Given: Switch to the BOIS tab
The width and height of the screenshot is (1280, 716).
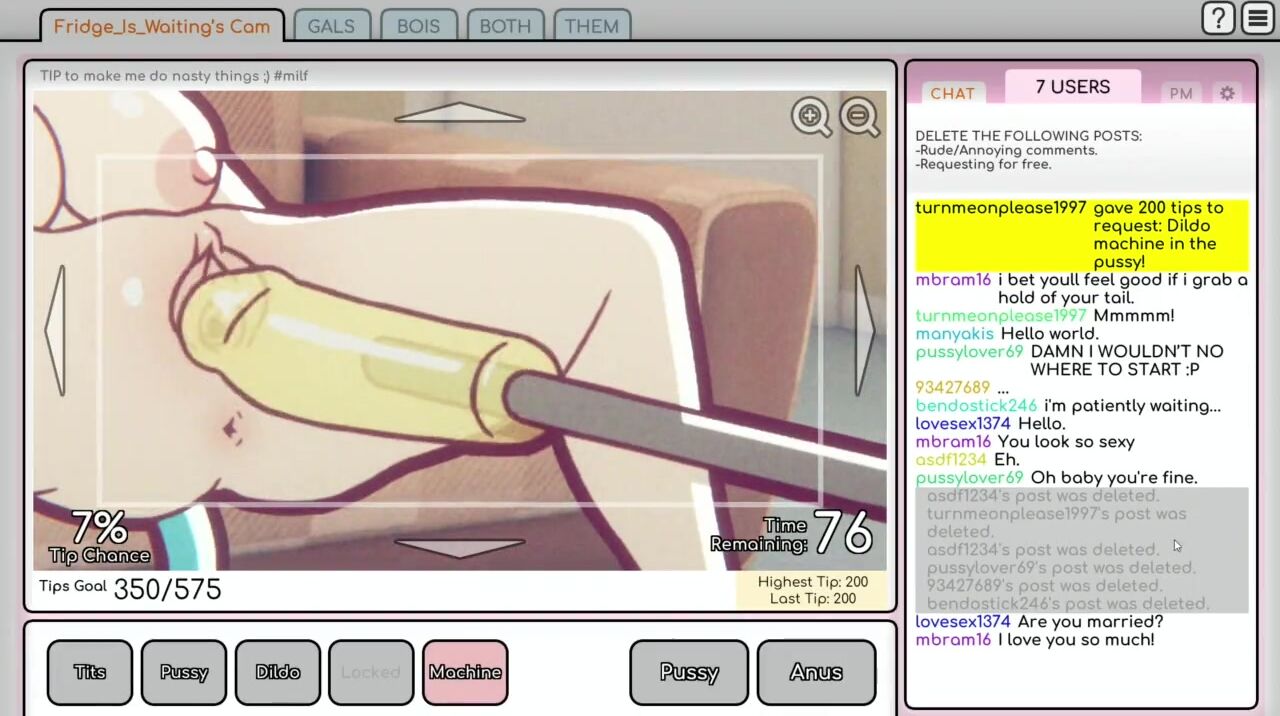Looking at the screenshot, I should coord(418,26).
